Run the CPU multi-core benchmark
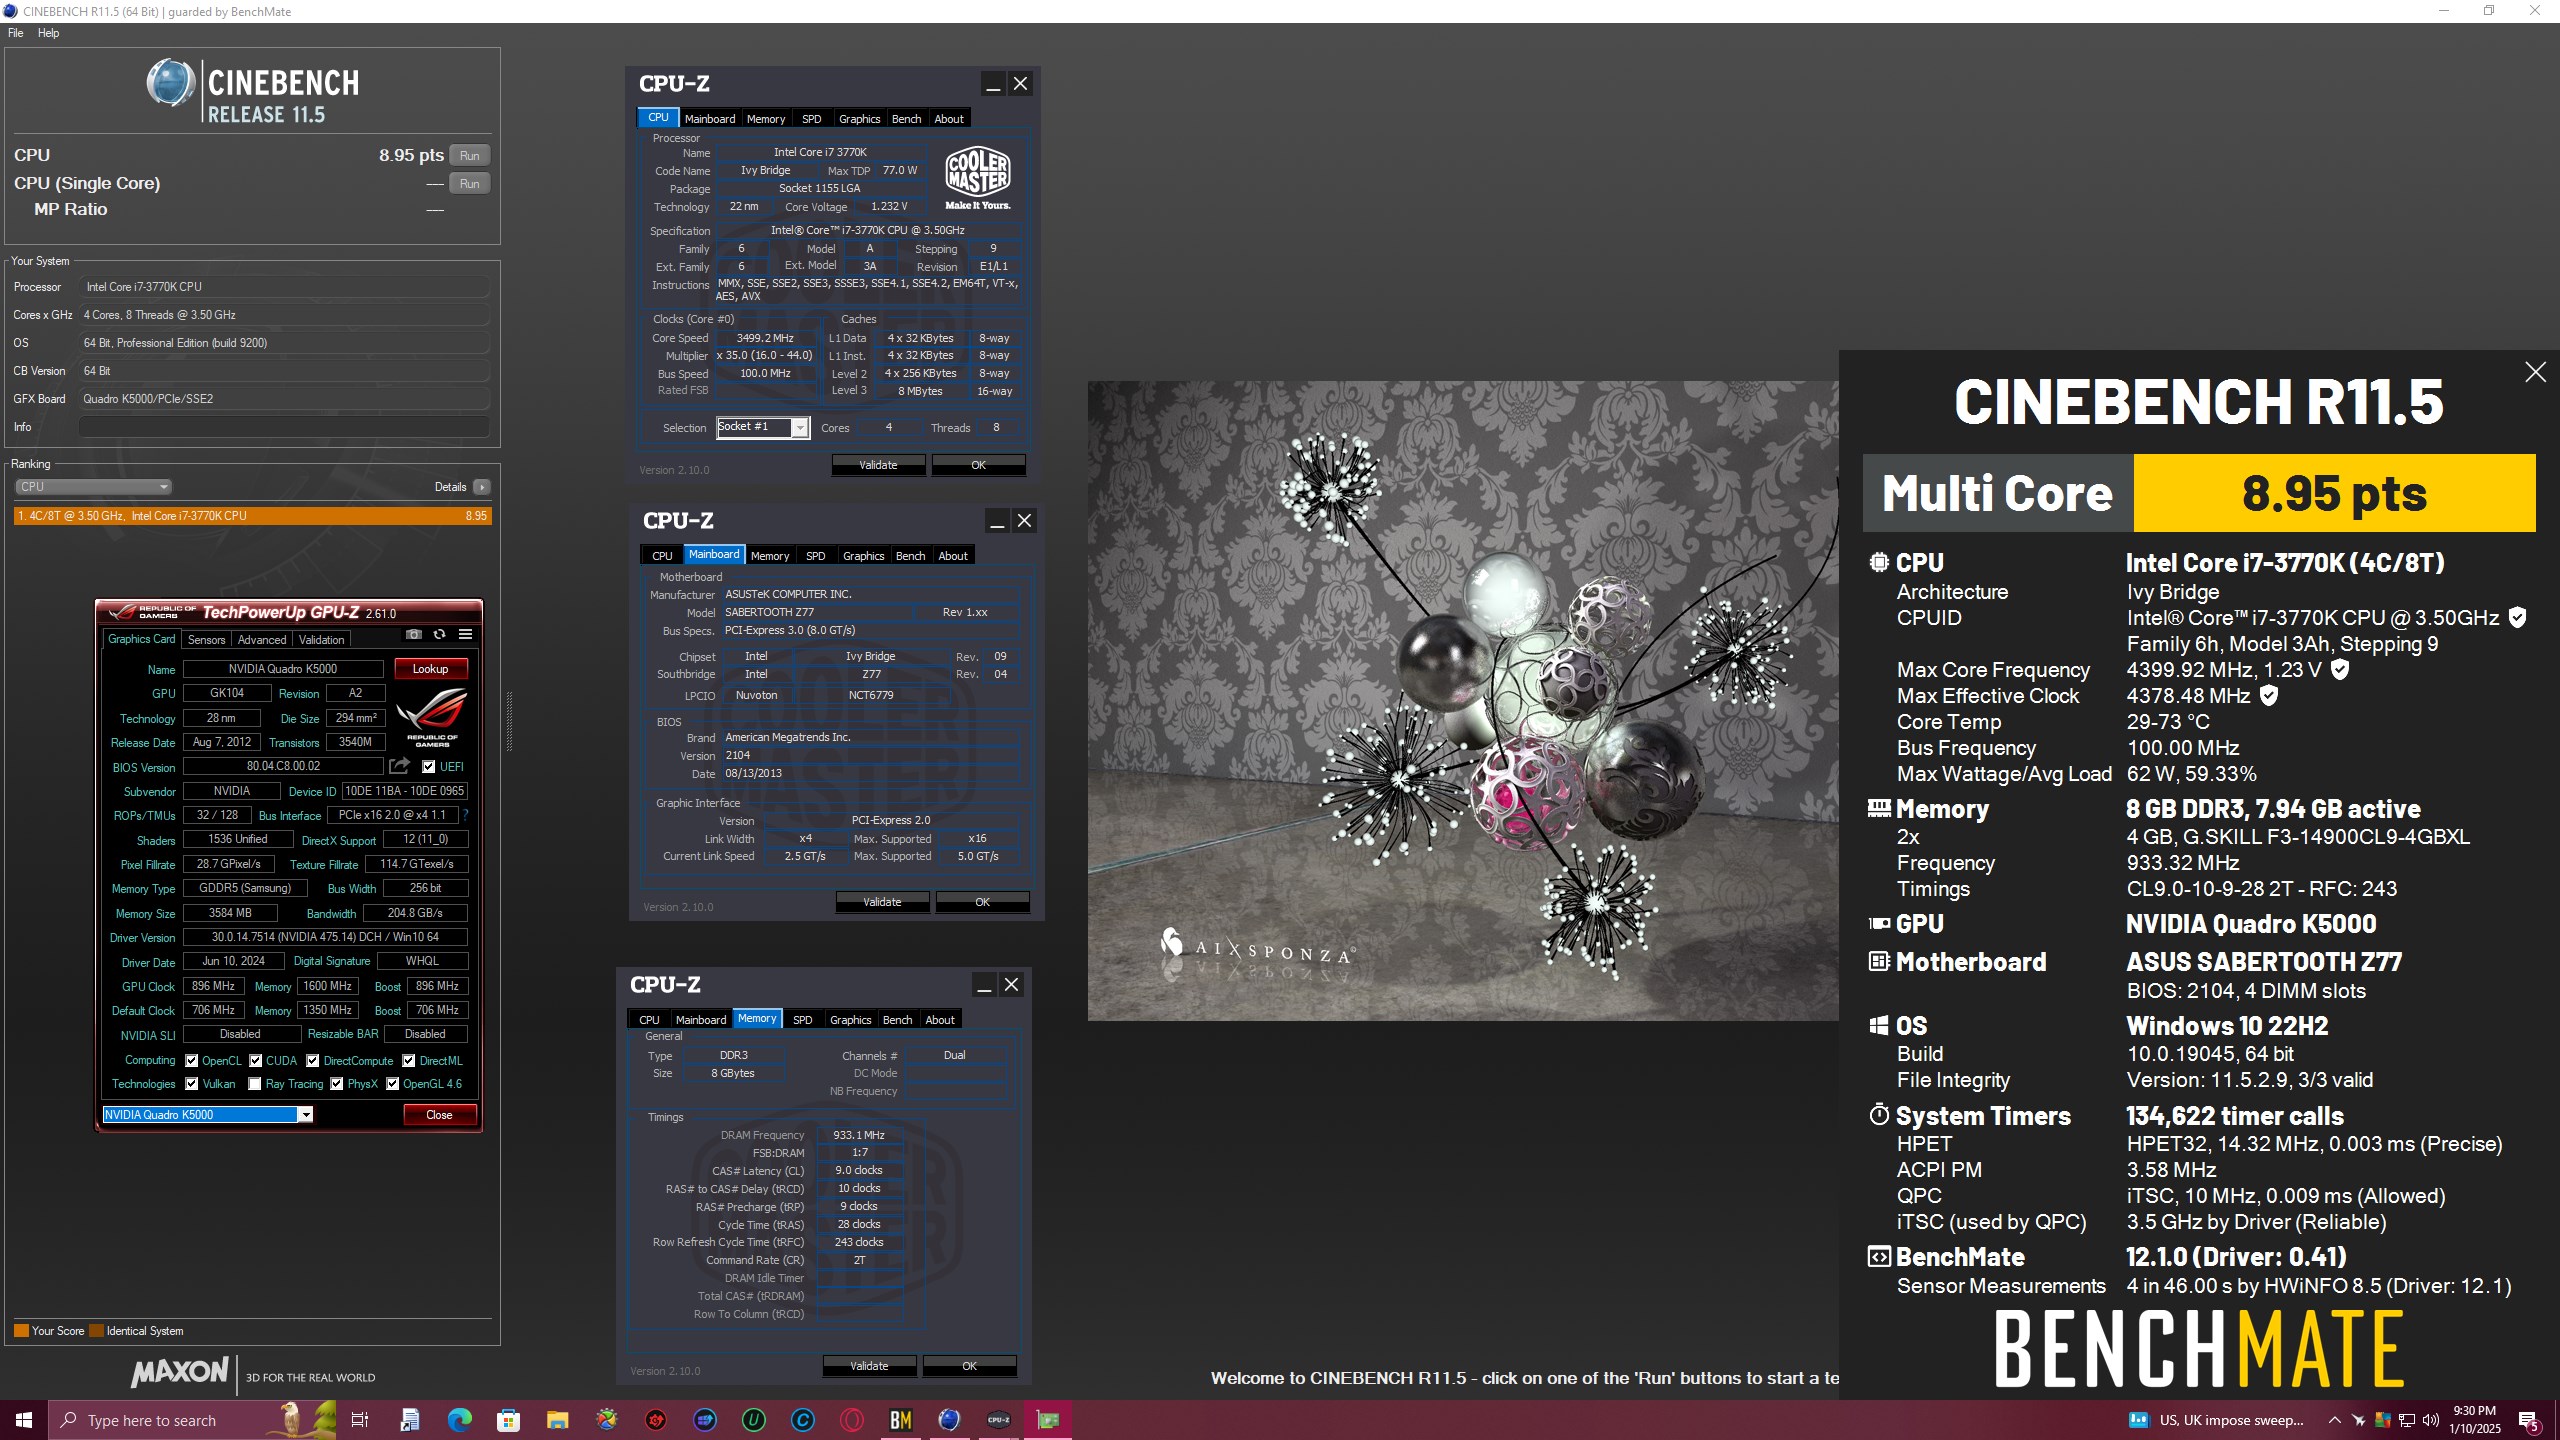 470,155
